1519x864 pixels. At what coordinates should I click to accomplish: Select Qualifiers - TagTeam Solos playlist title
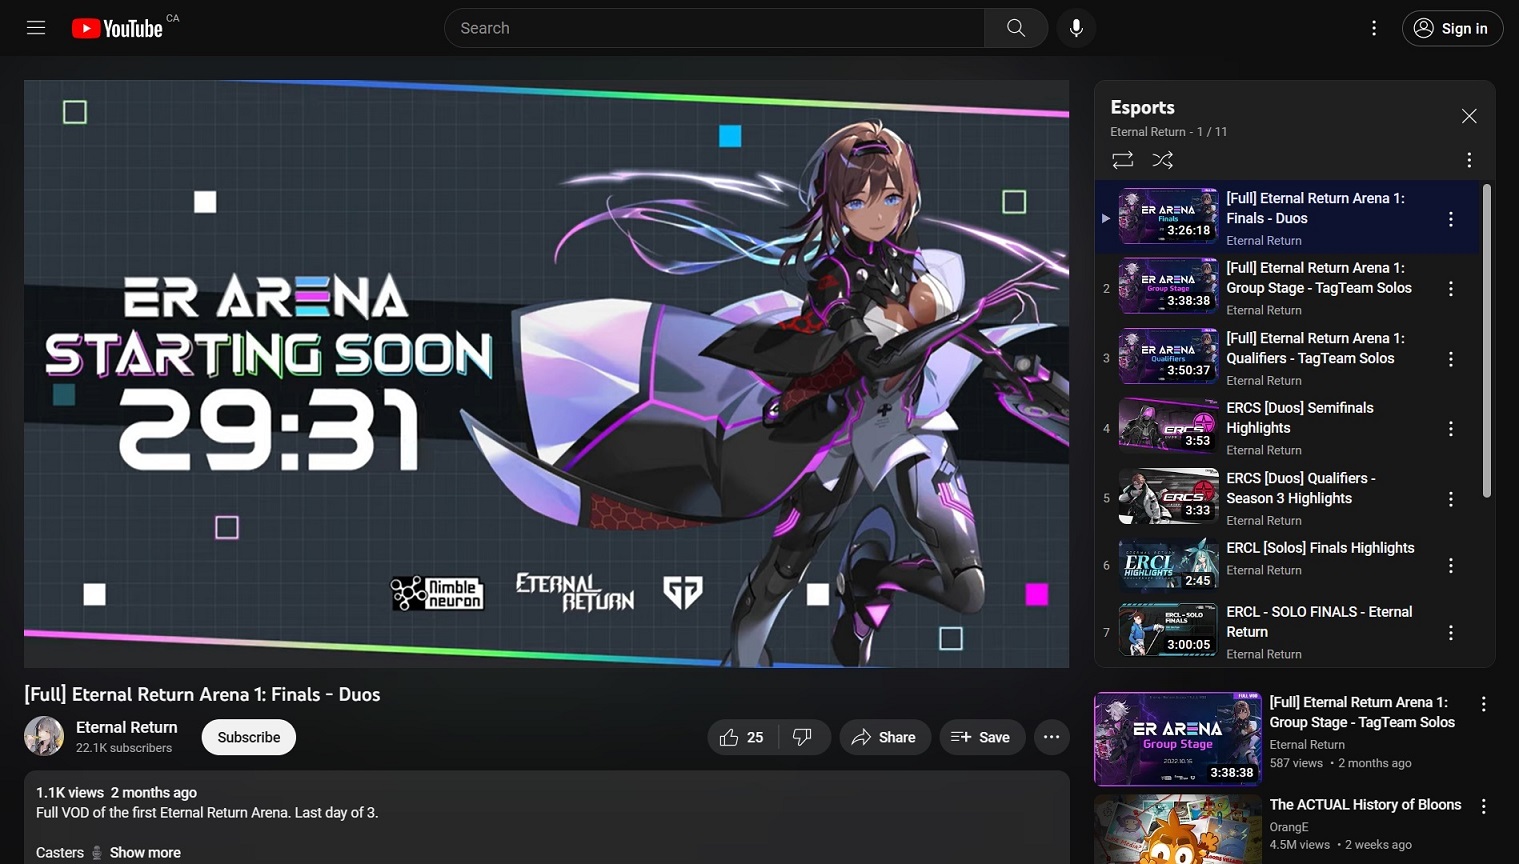[x=1315, y=348]
